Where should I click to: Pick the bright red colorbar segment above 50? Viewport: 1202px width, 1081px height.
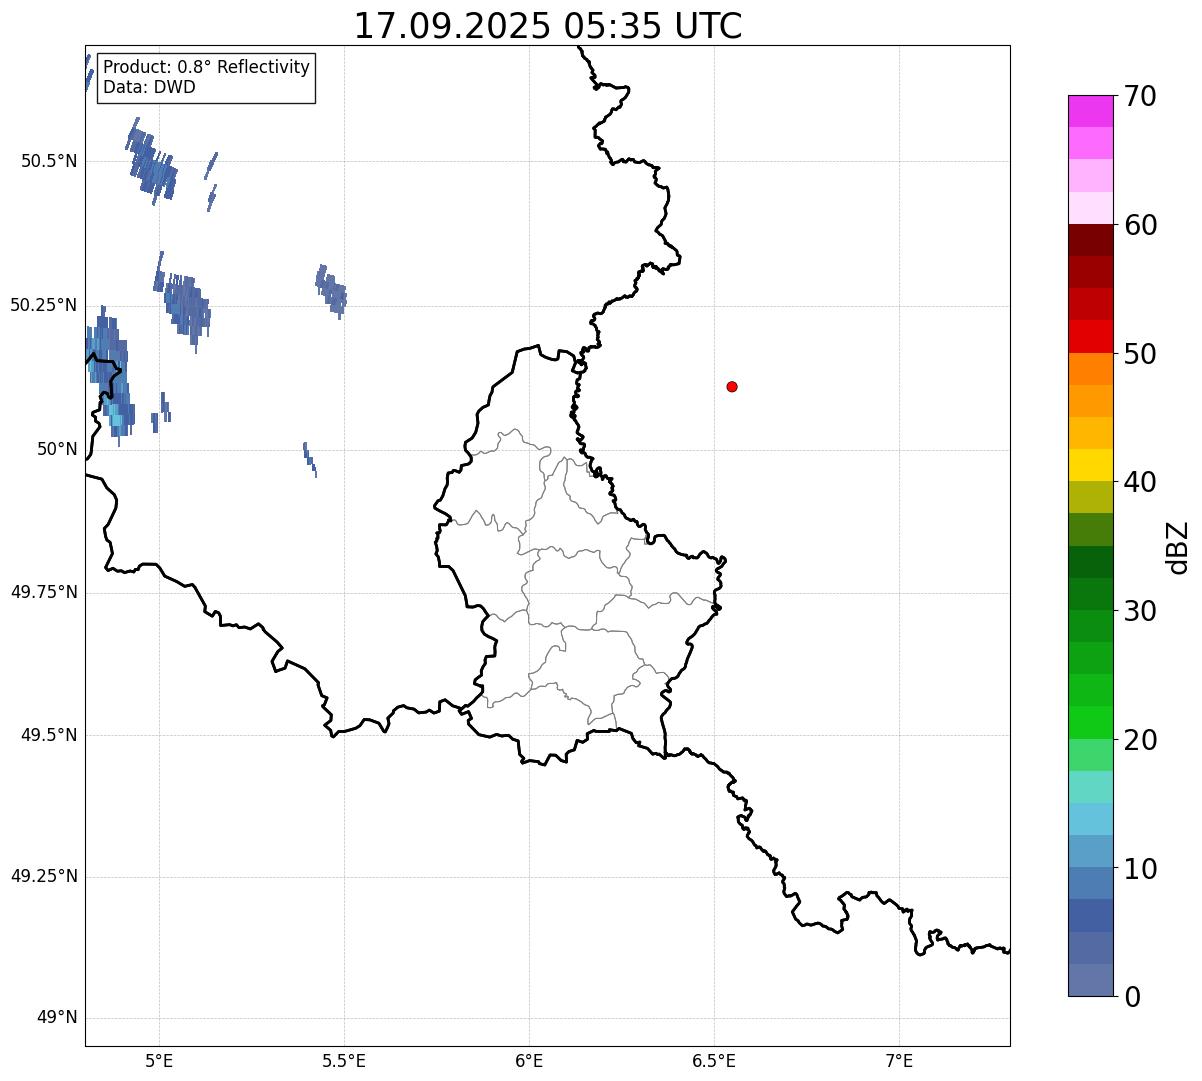click(x=1090, y=336)
